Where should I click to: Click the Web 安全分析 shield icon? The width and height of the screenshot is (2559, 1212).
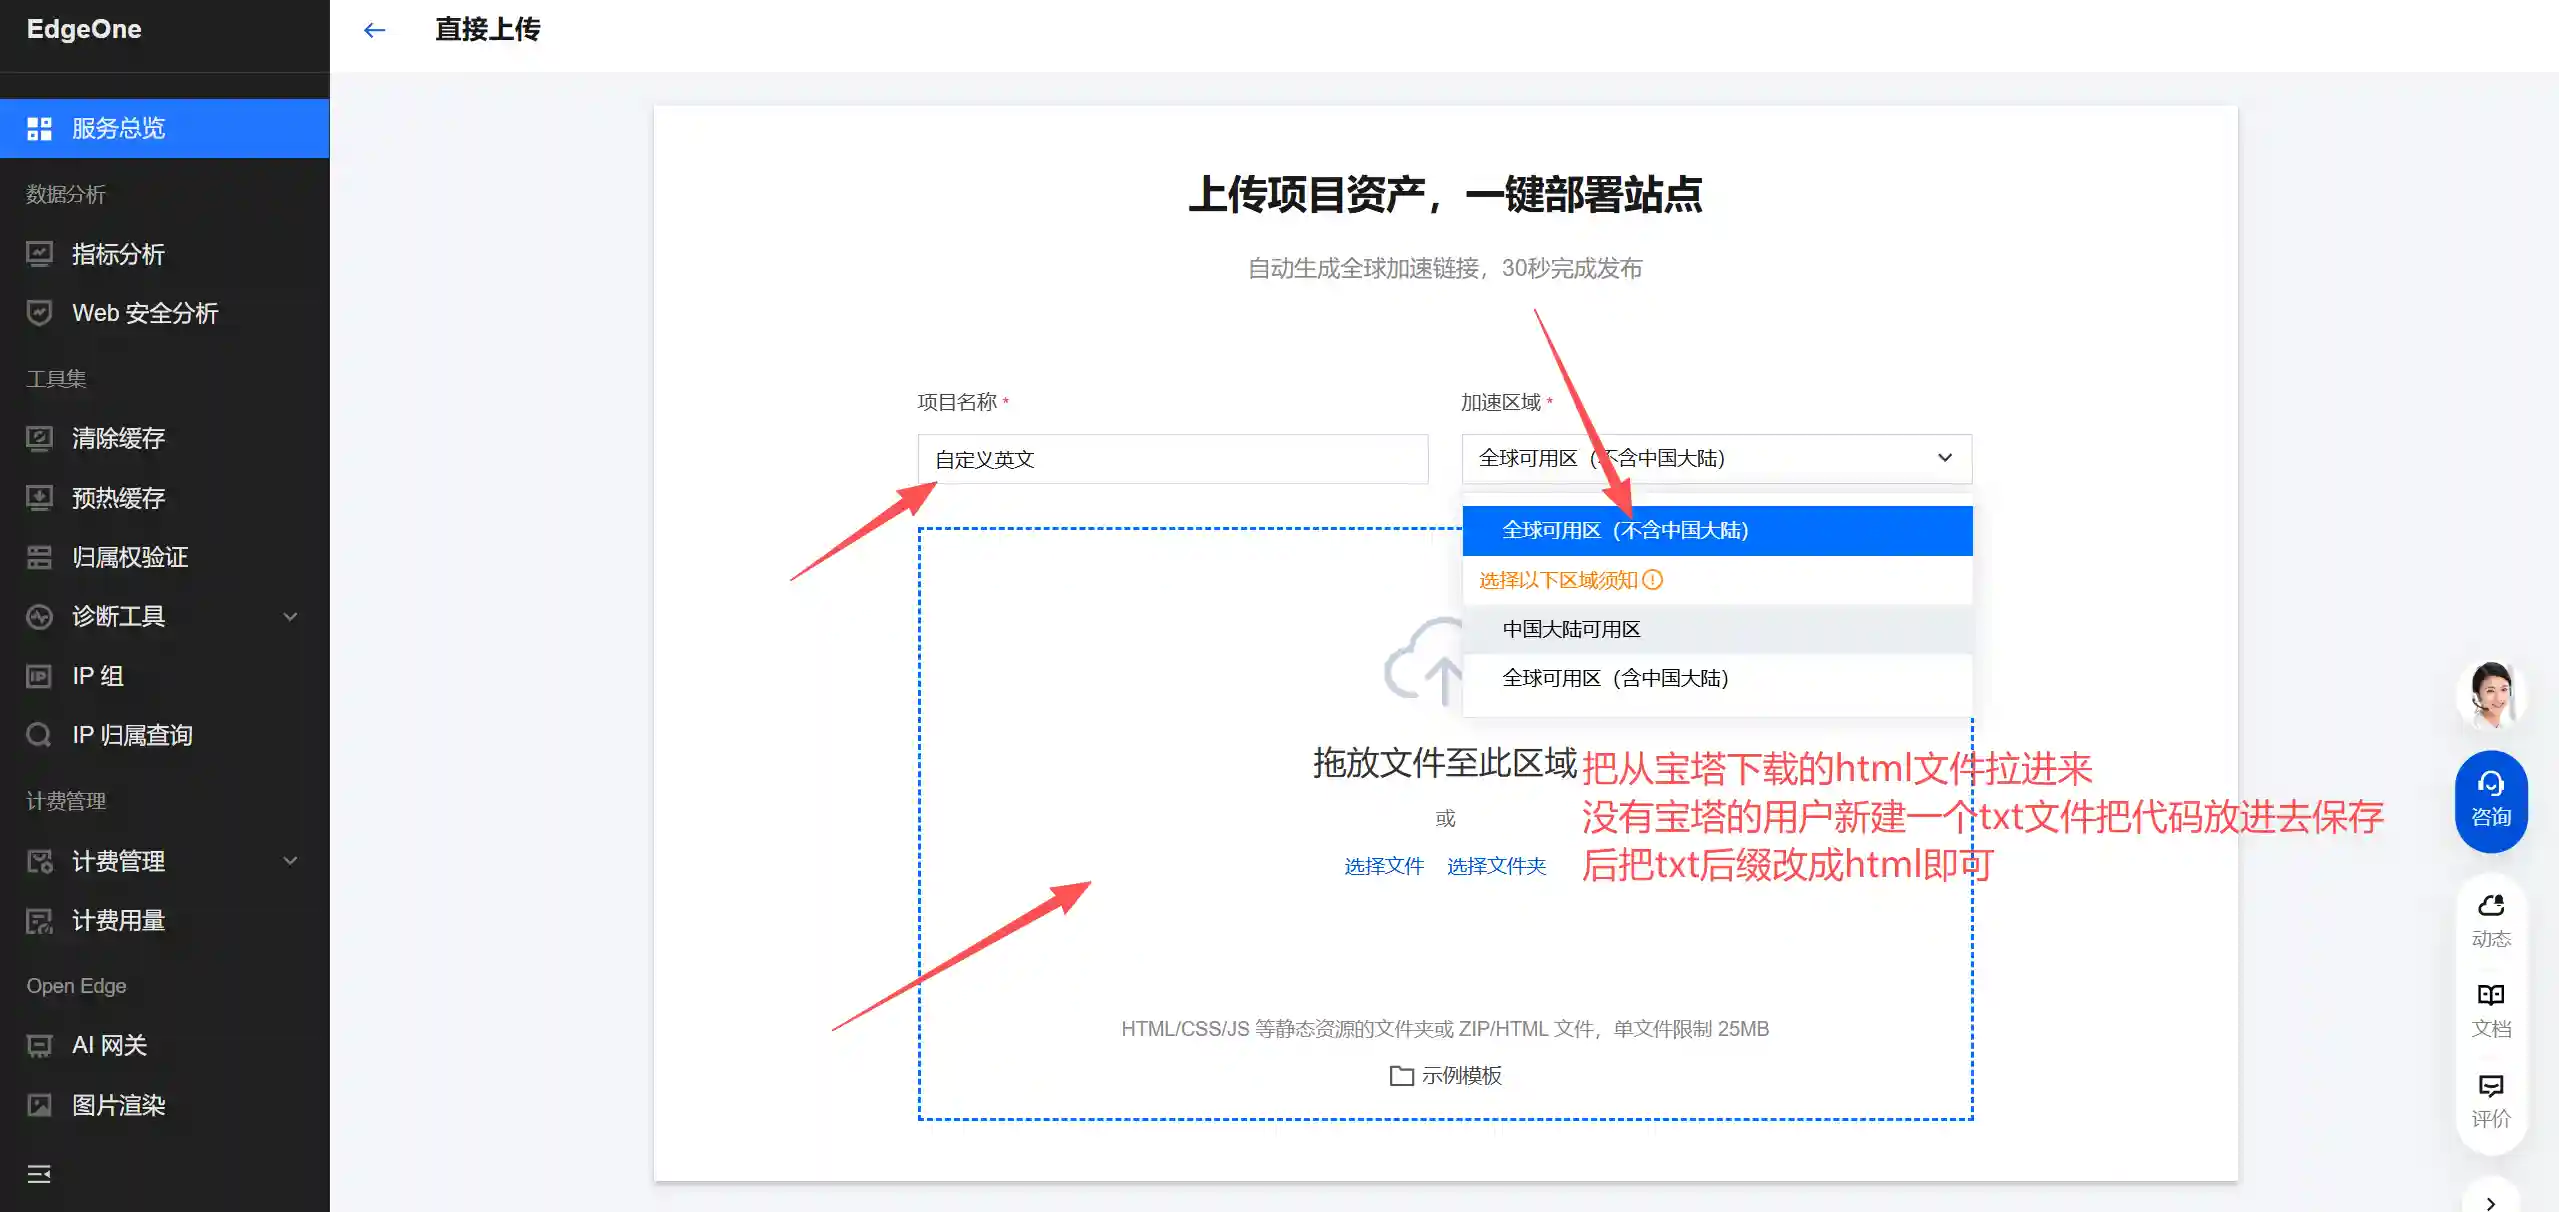pos(39,313)
